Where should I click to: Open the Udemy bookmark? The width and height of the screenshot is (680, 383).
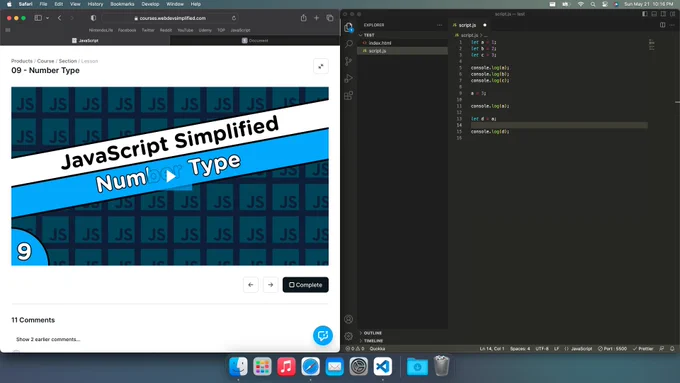pyautogui.click(x=205, y=30)
